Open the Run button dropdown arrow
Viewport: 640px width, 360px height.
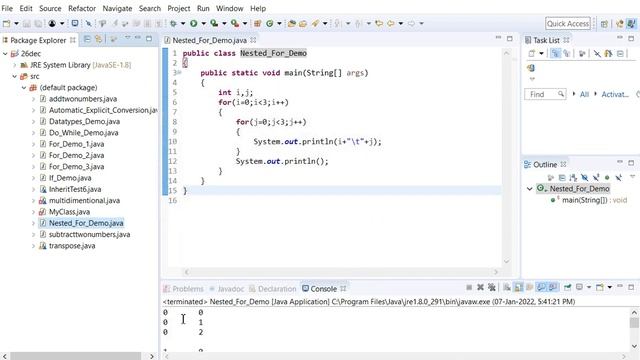click(x=203, y=24)
